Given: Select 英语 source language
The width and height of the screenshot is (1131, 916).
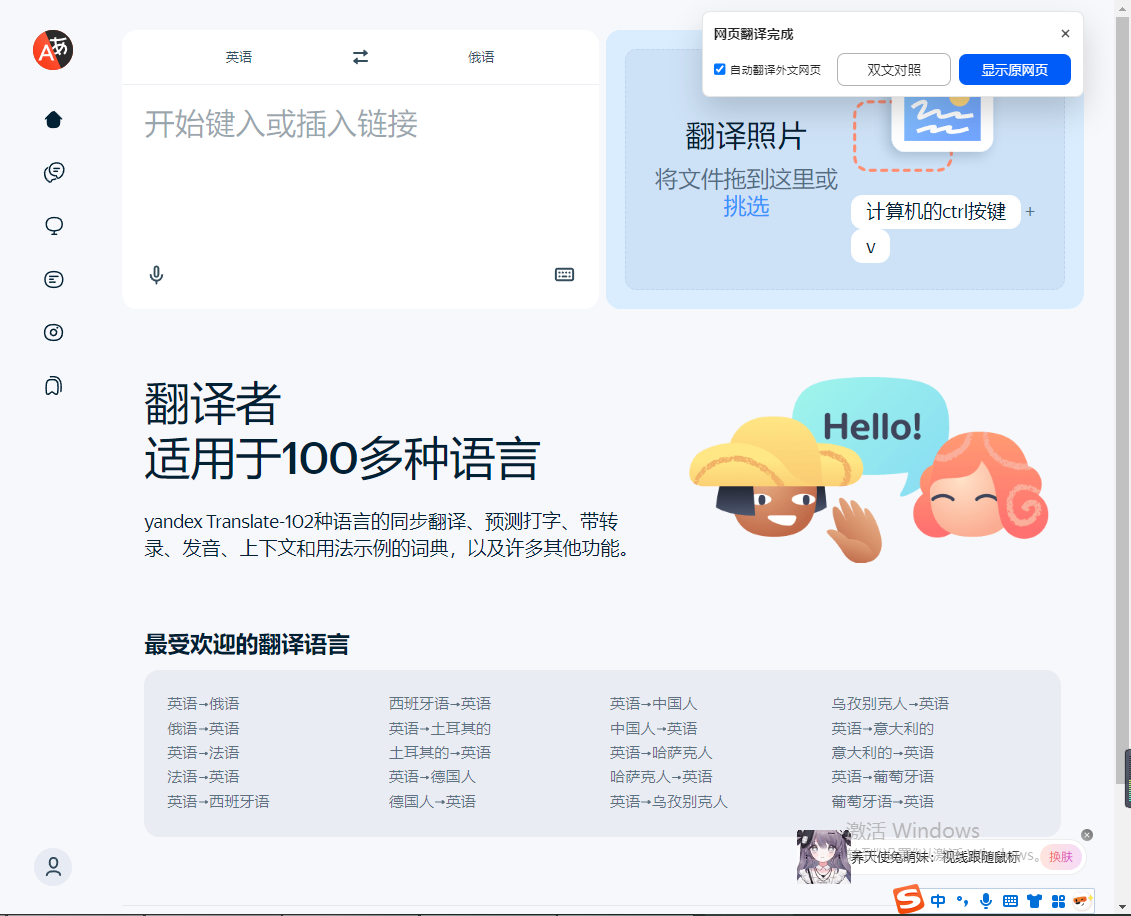Looking at the screenshot, I should [239, 57].
